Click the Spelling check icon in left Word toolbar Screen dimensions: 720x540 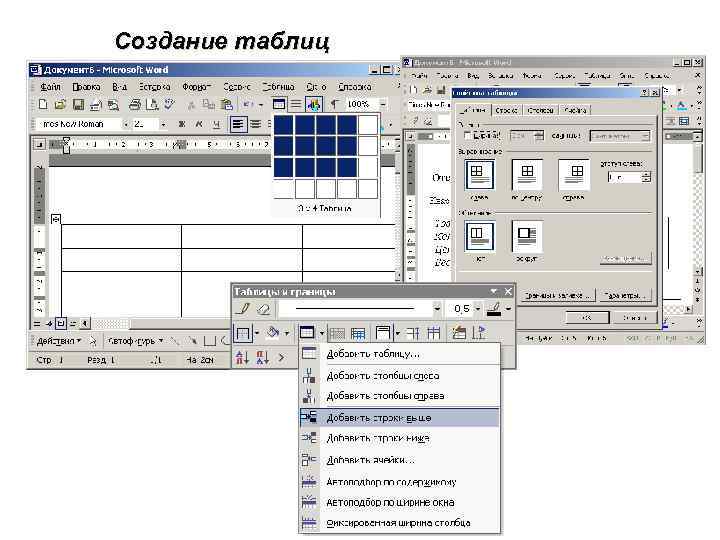(x=169, y=105)
